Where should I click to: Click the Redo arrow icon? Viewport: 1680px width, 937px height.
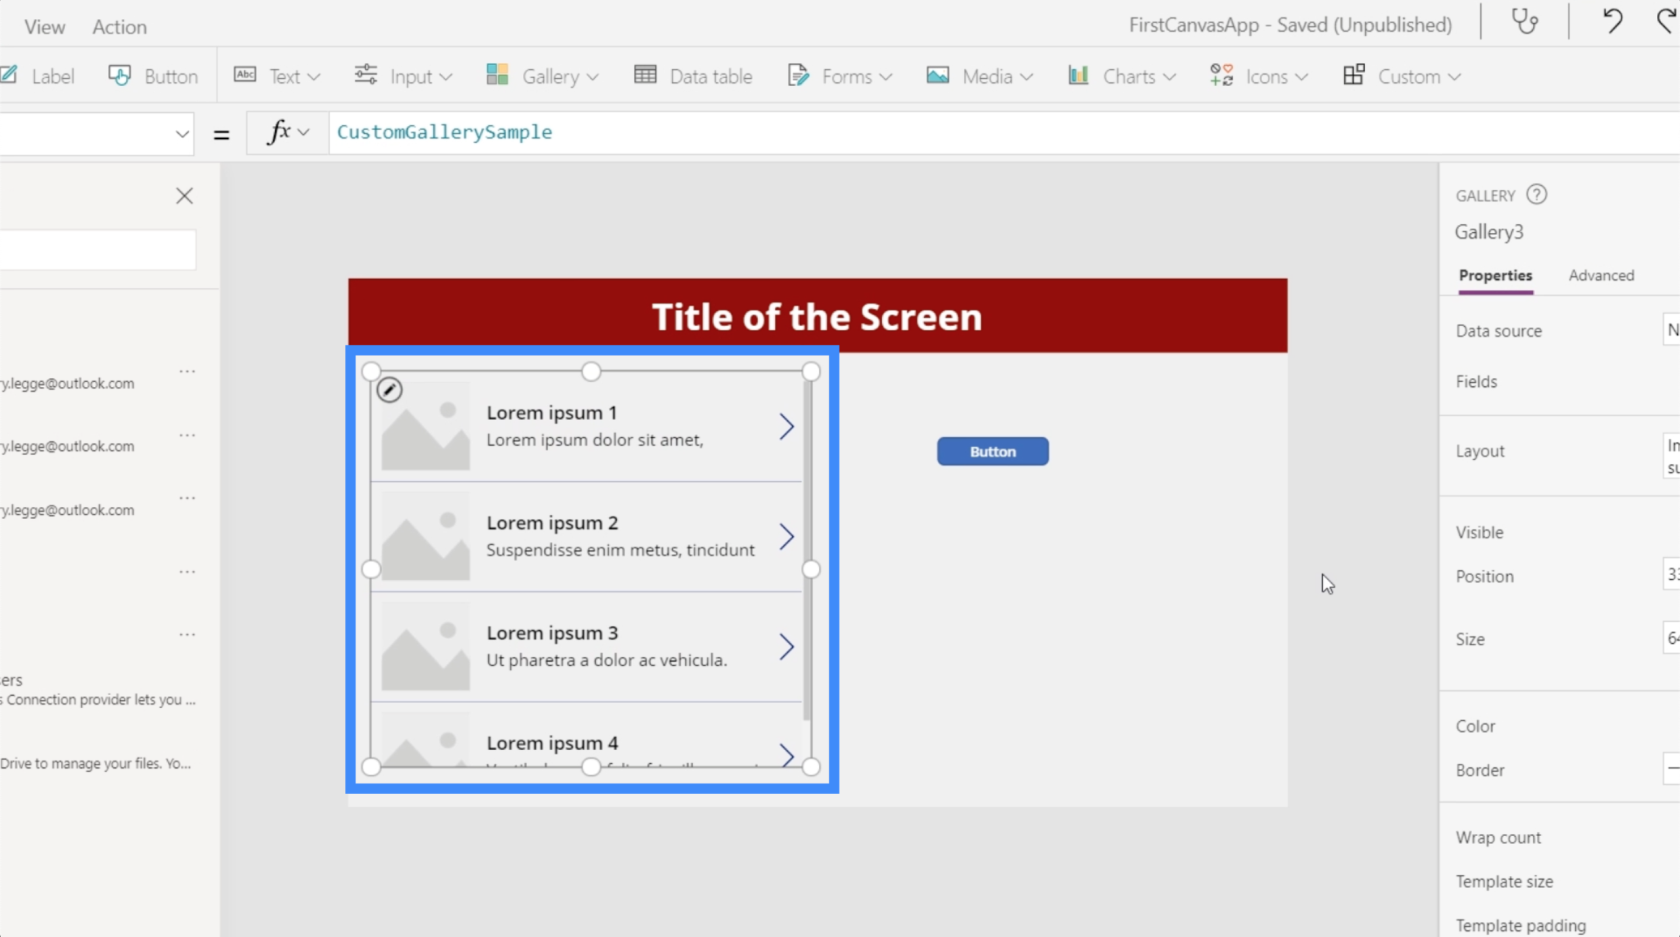click(x=1667, y=21)
